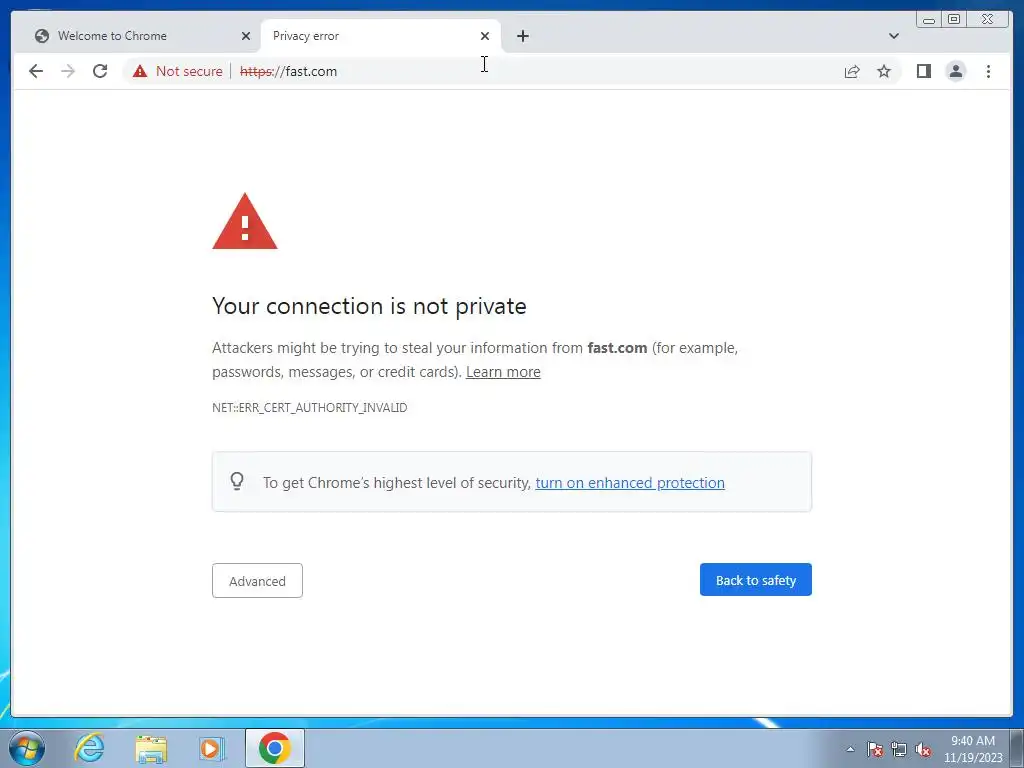The height and width of the screenshot is (768, 1024).
Task: Click the lightbulb icon in security tip
Action: tap(237, 481)
